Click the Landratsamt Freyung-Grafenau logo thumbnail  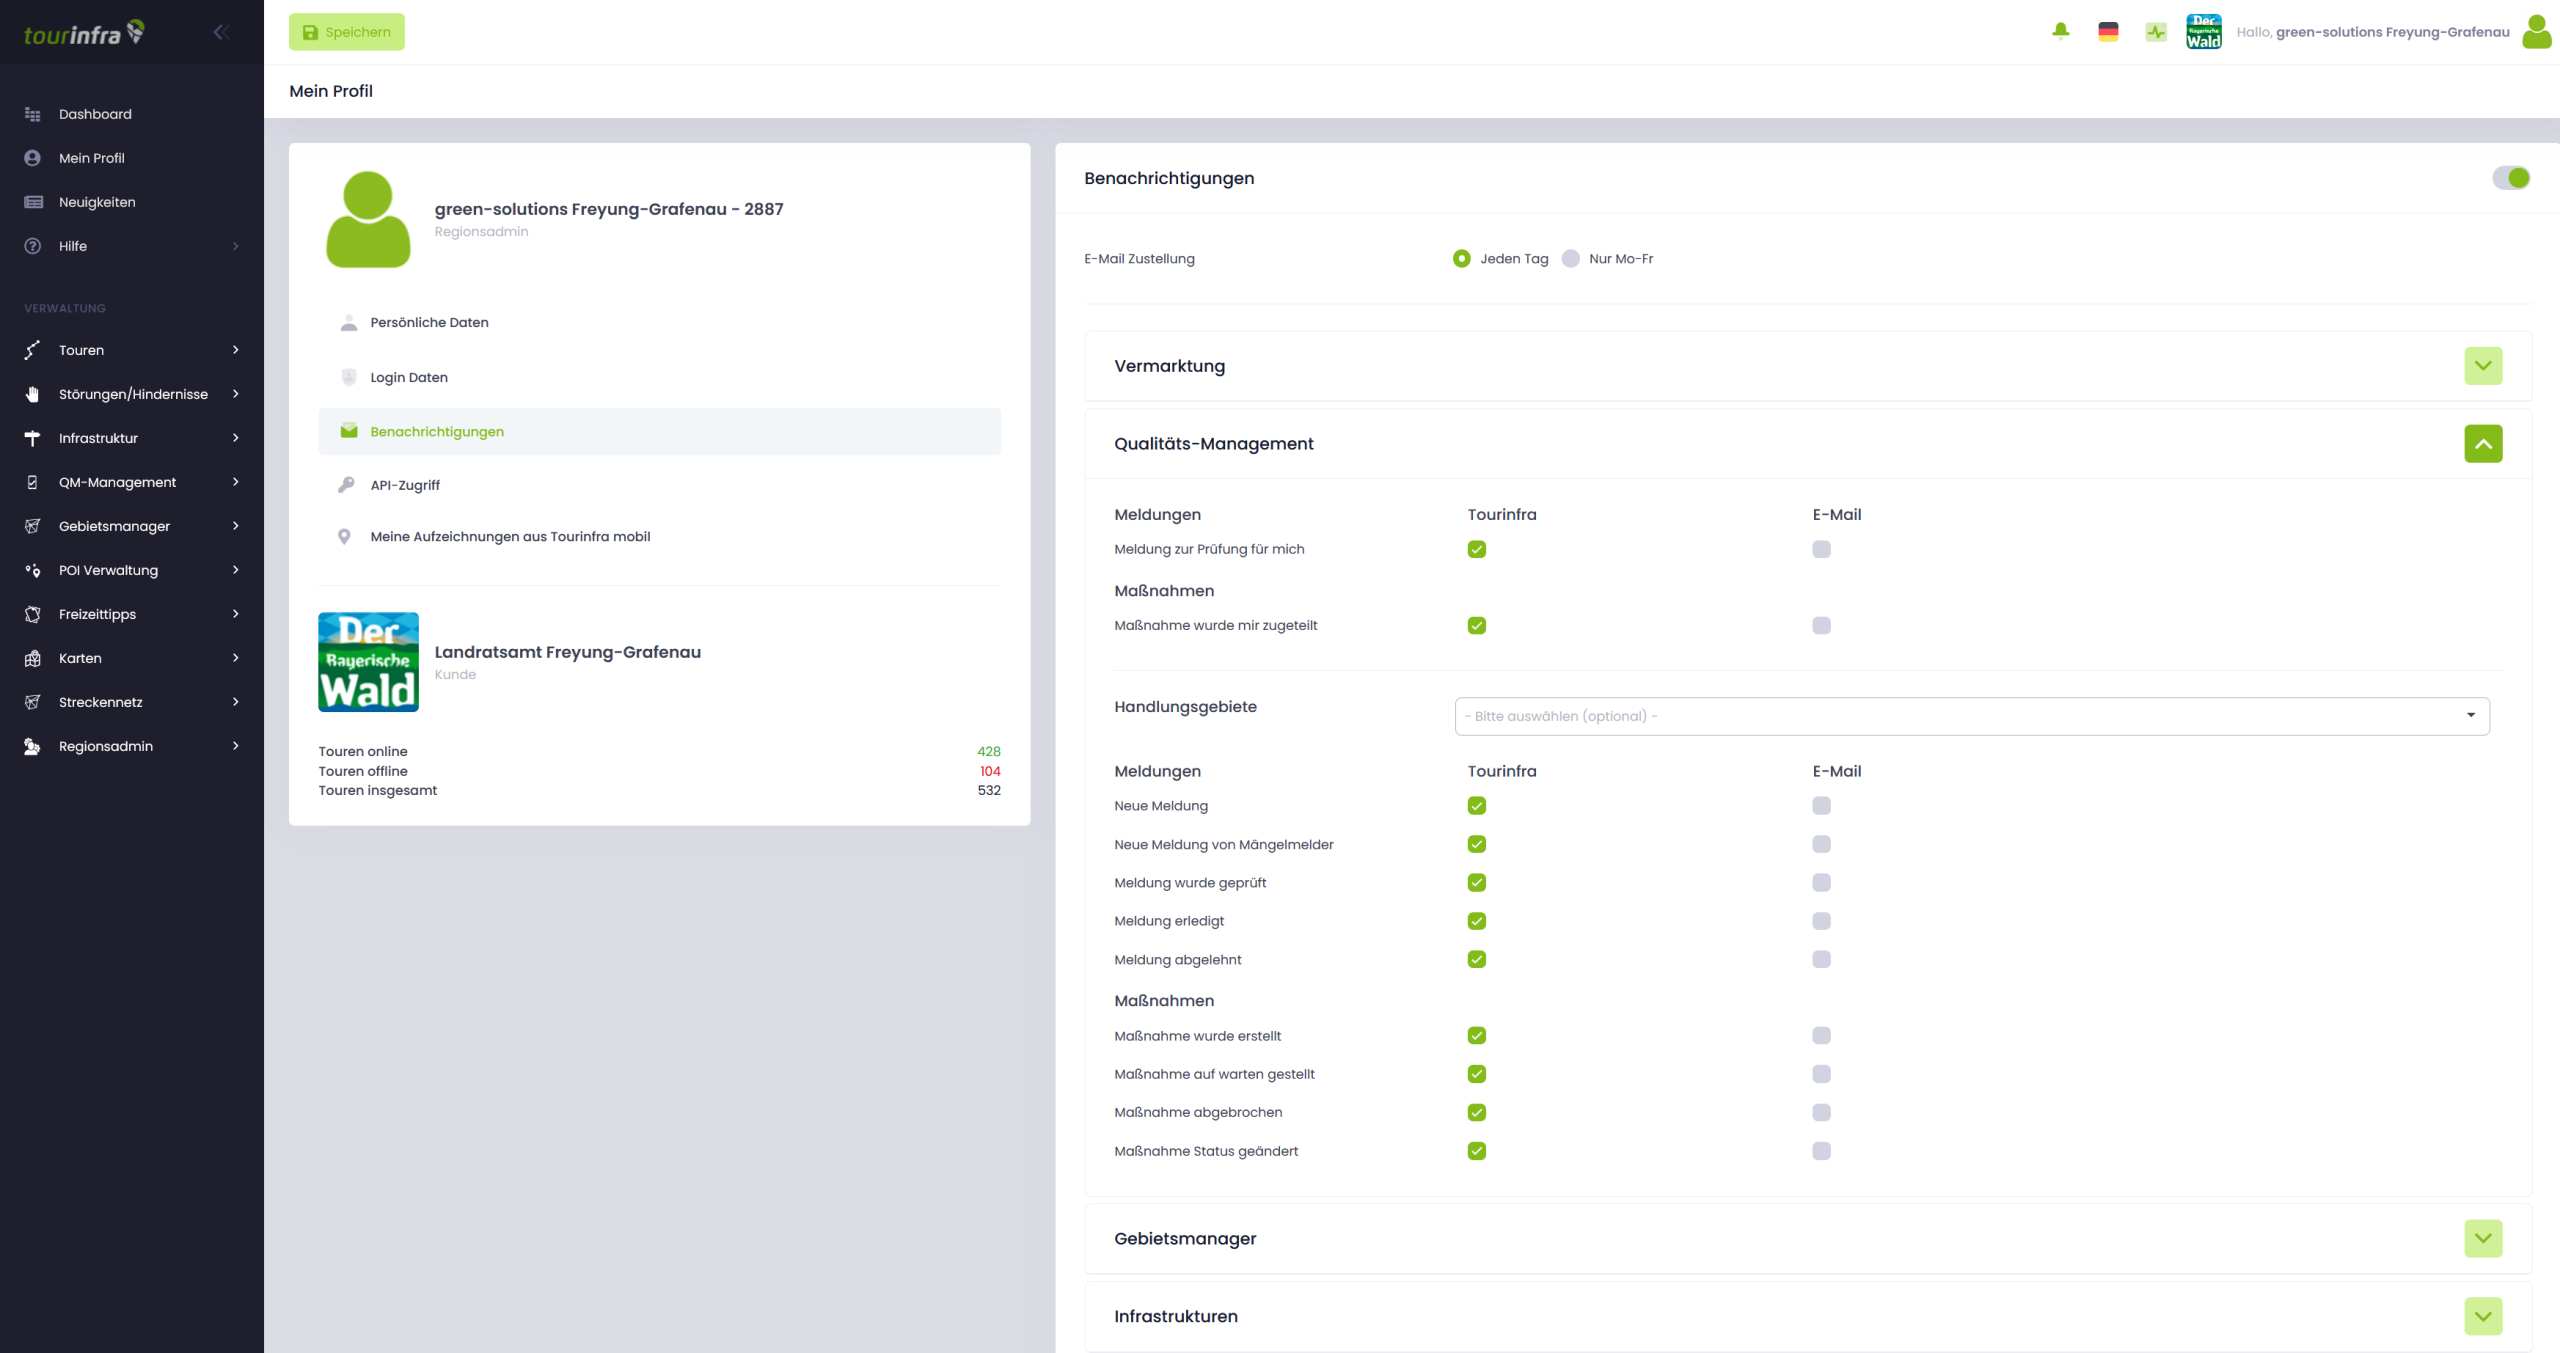pyautogui.click(x=368, y=662)
